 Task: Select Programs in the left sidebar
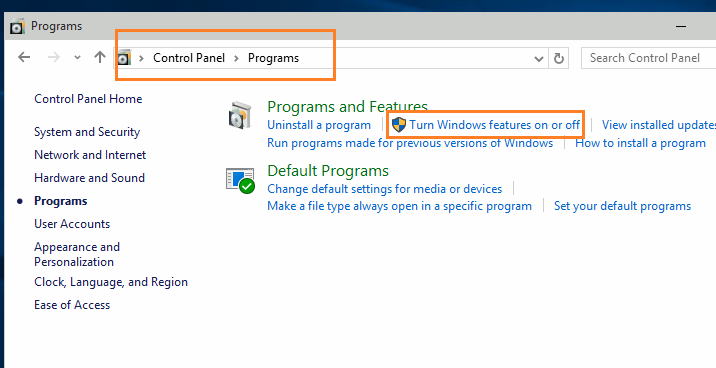61,201
